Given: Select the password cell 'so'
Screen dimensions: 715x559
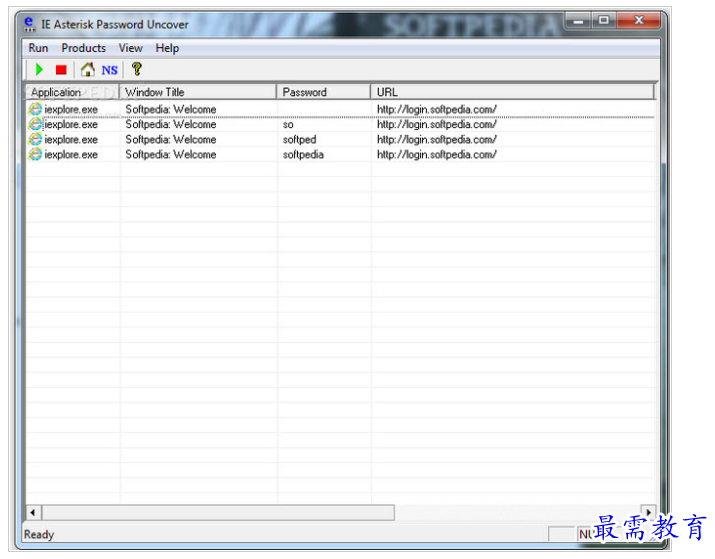Looking at the screenshot, I should [288, 124].
